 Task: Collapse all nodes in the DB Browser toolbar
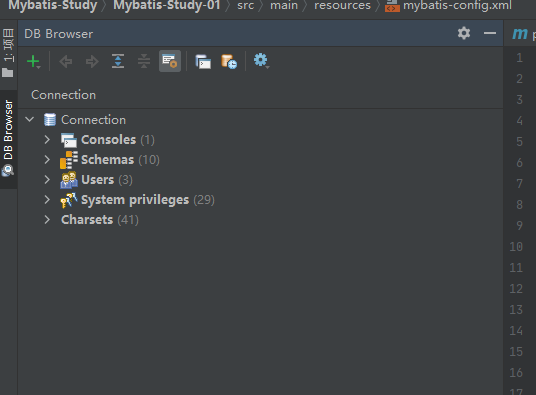tap(144, 62)
